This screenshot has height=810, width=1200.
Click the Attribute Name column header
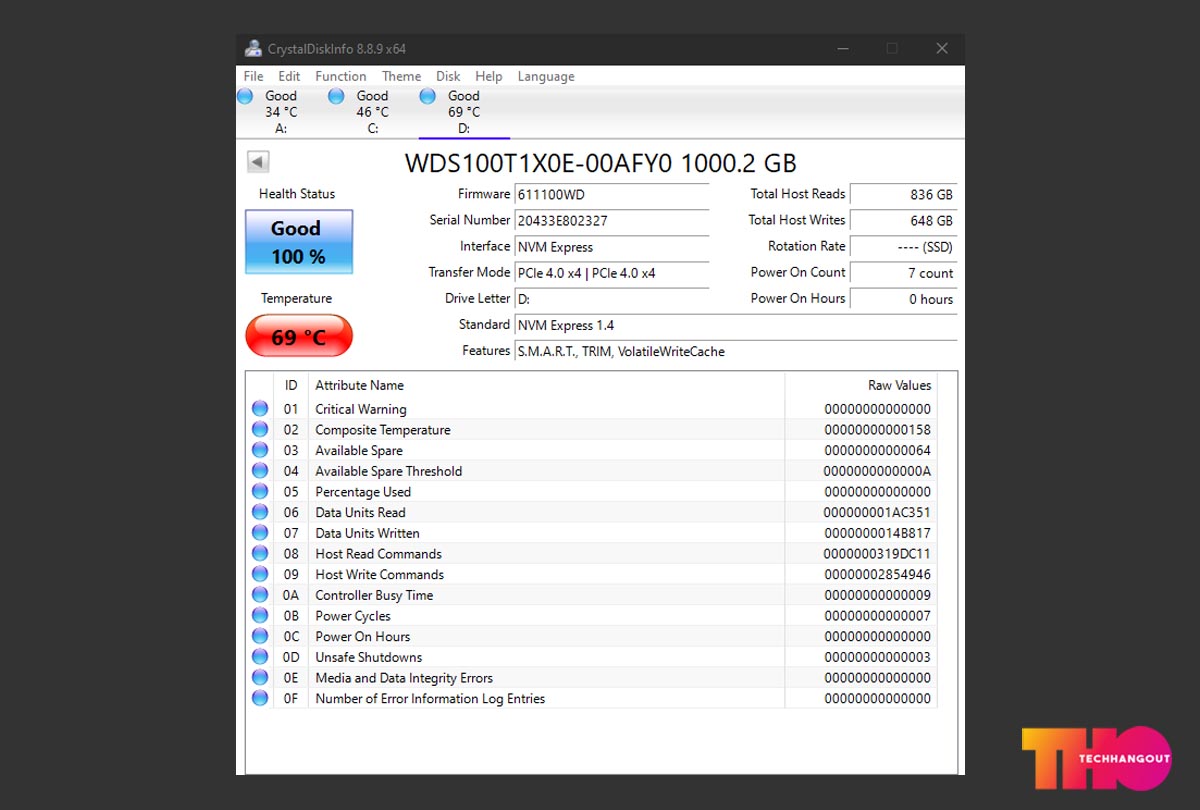[x=546, y=385]
